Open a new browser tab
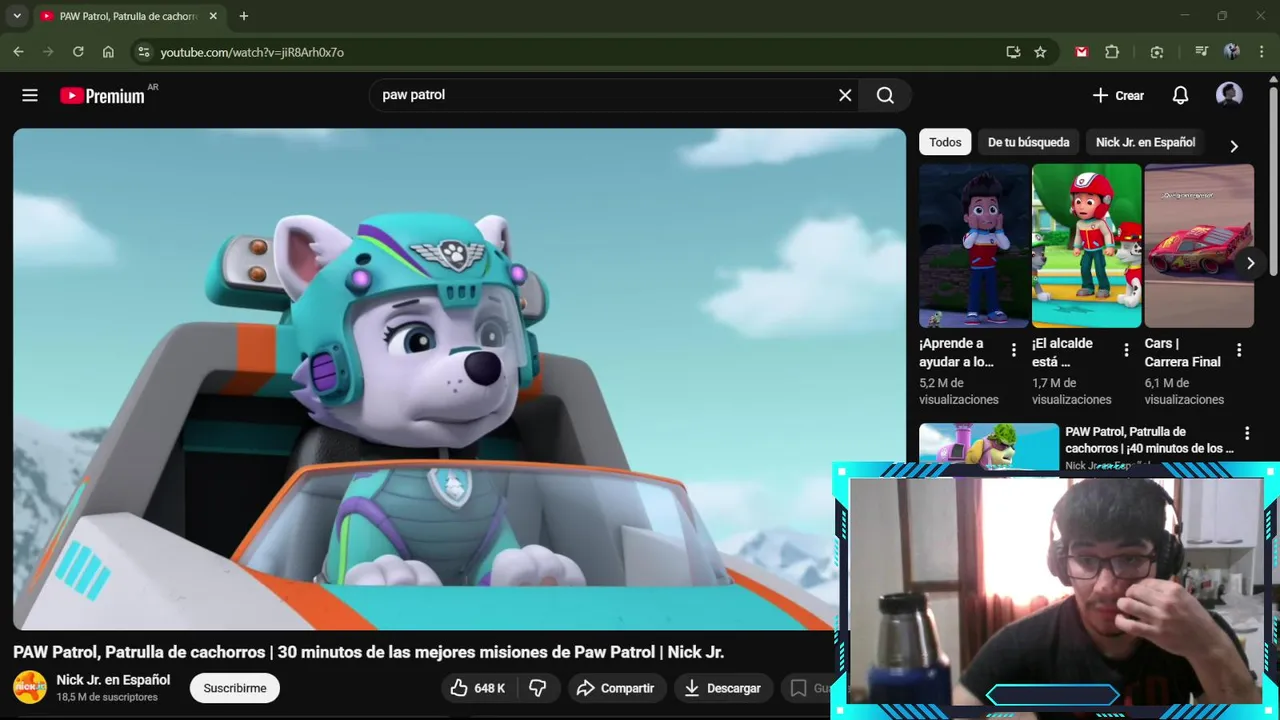1280x720 pixels. [x=243, y=16]
